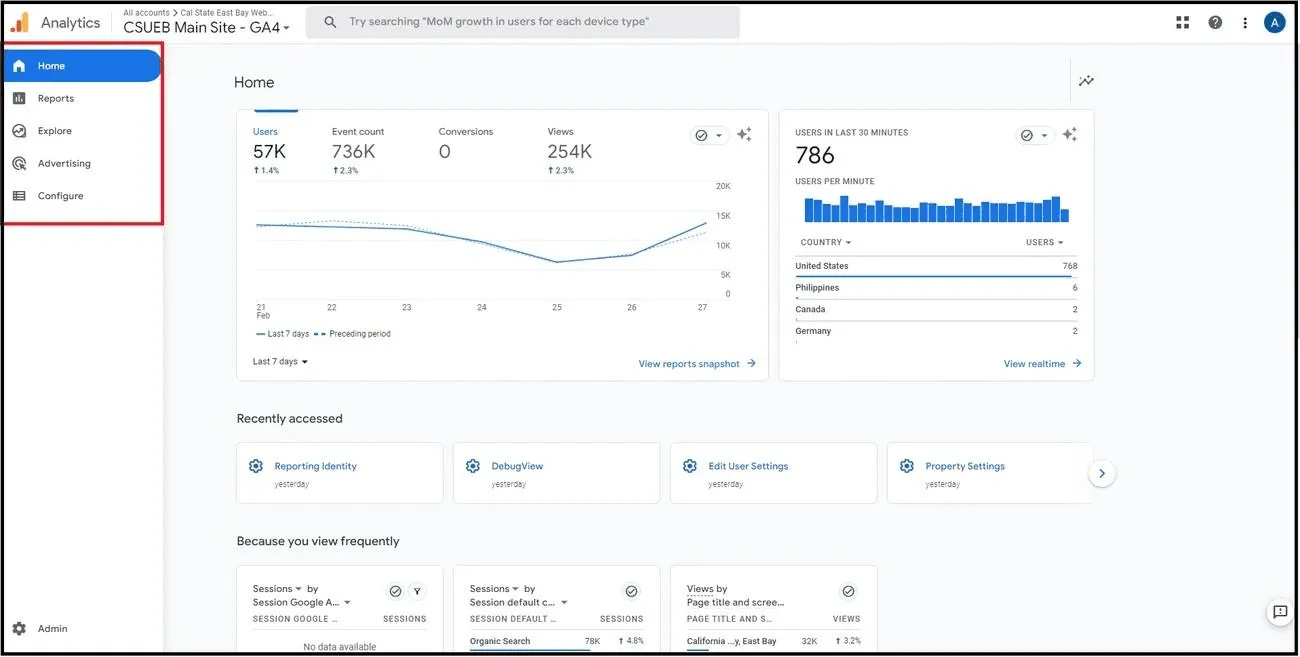
Task: Click the search input field
Action: coord(525,22)
